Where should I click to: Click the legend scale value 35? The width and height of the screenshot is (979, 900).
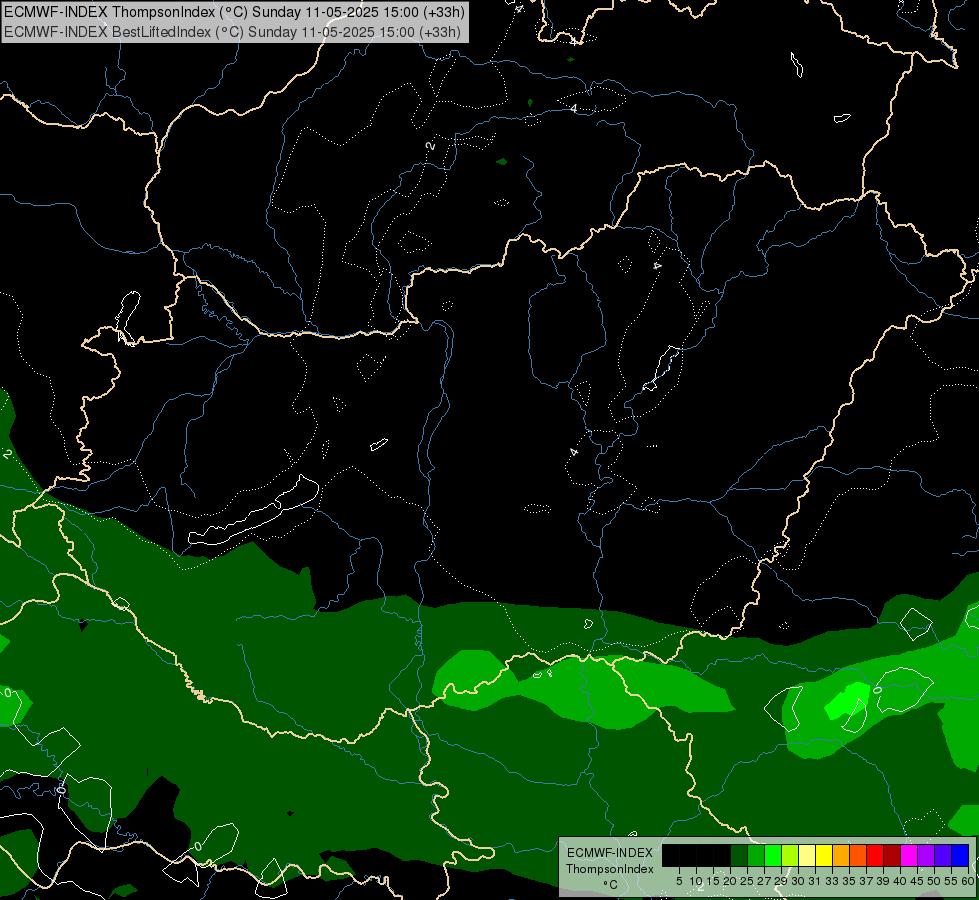click(849, 881)
